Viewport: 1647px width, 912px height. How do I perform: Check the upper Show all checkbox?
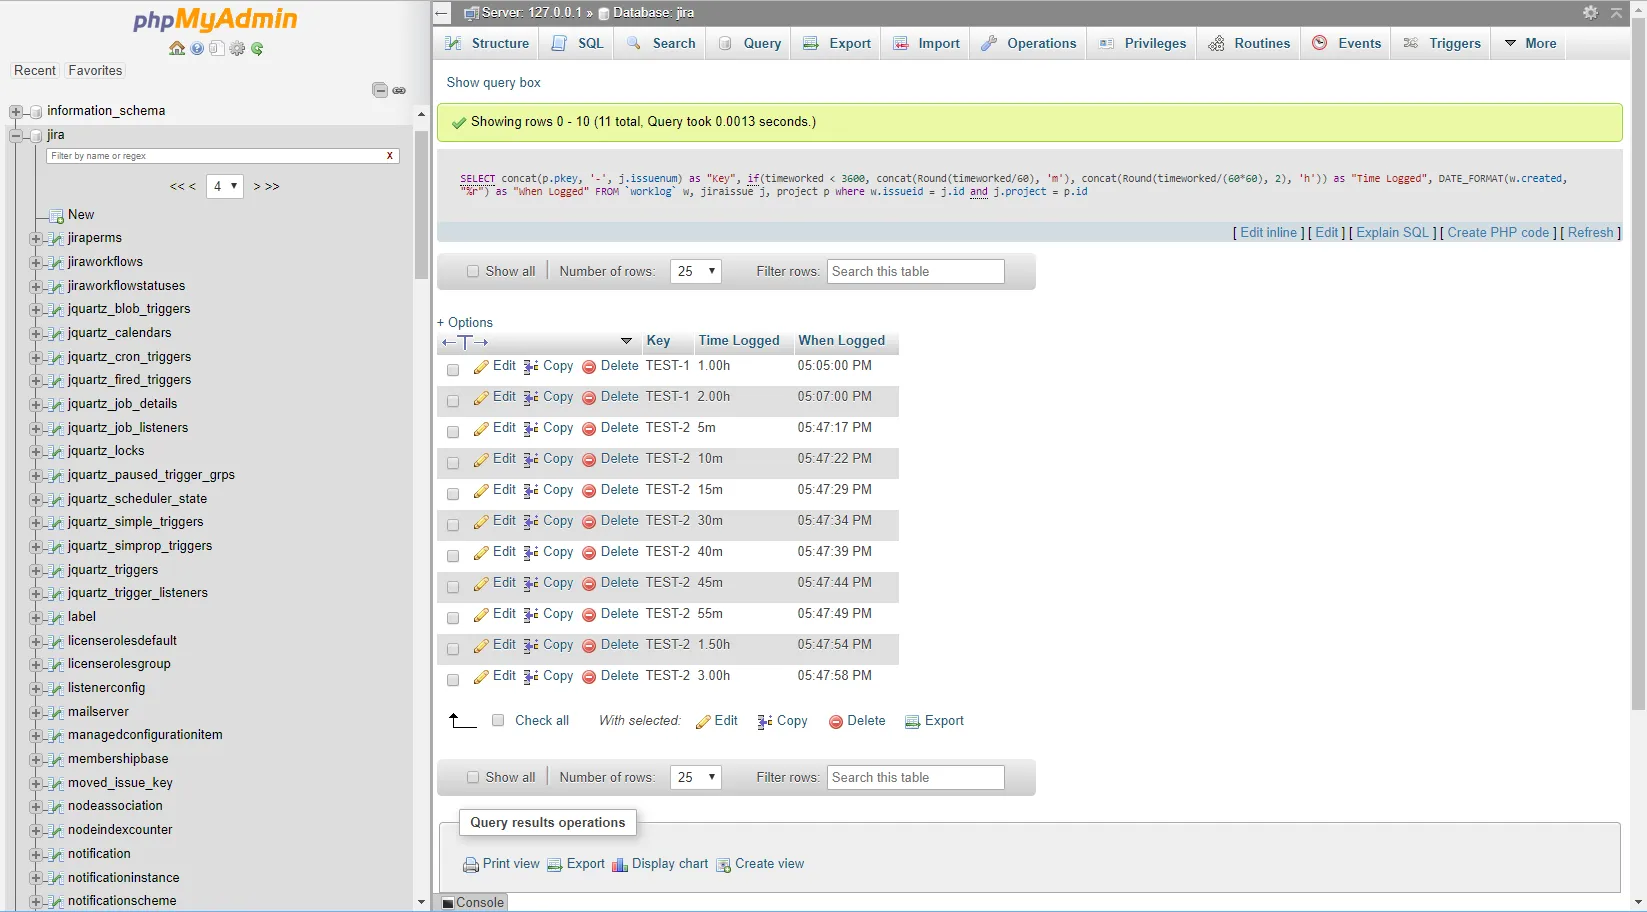(x=473, y=271)
